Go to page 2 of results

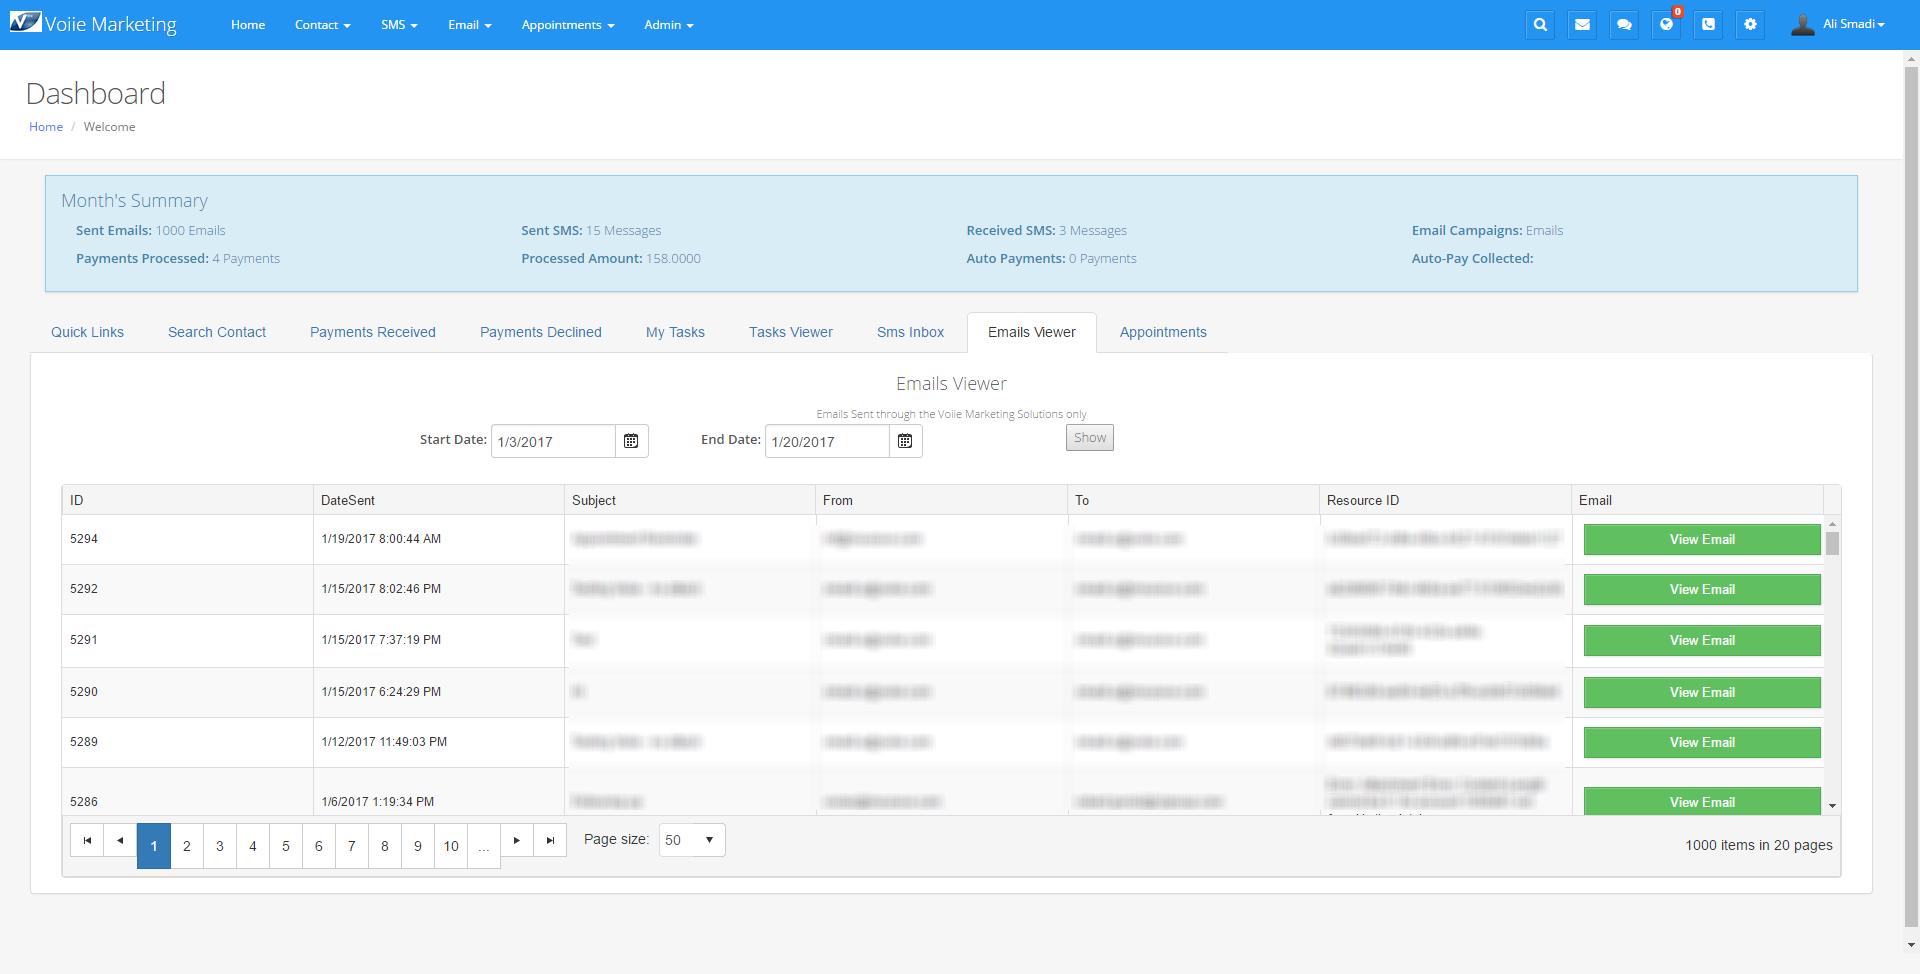[x=187, y=846]
